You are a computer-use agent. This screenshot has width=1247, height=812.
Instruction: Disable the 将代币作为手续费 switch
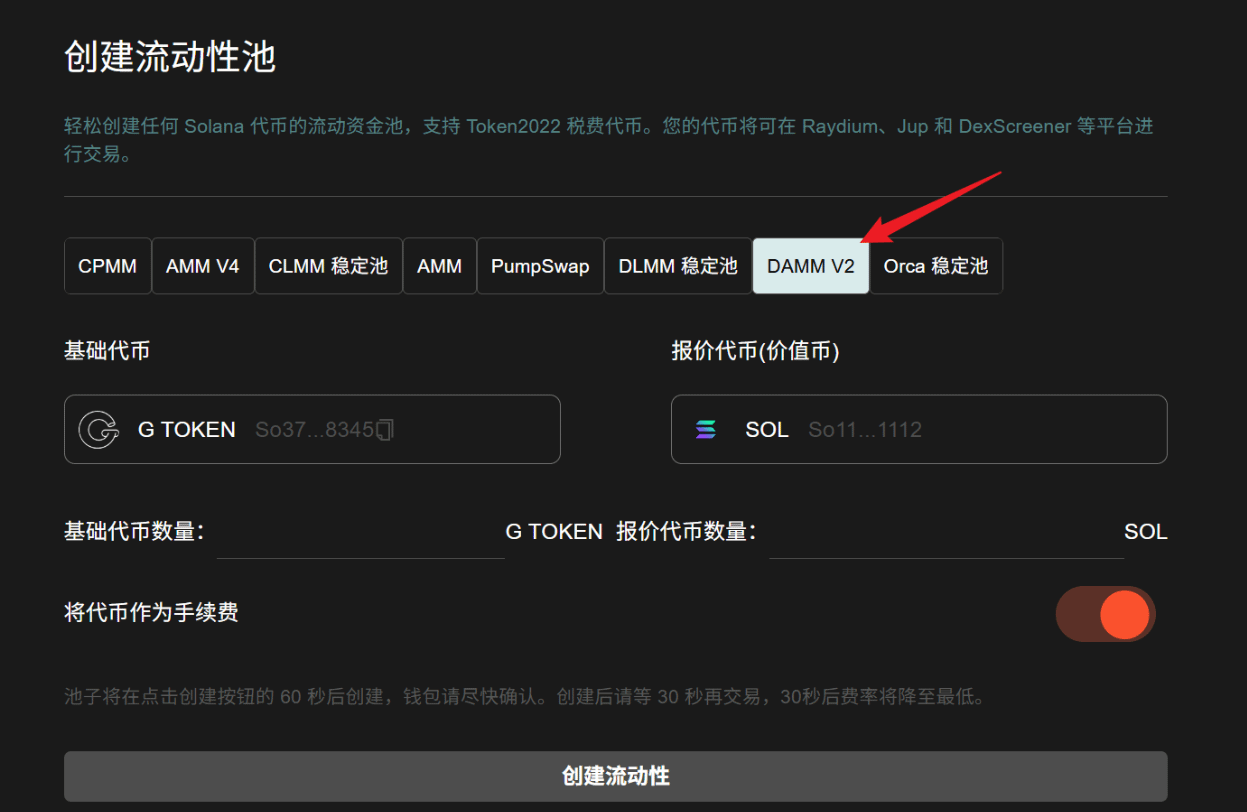click(x=1105, y=614)
